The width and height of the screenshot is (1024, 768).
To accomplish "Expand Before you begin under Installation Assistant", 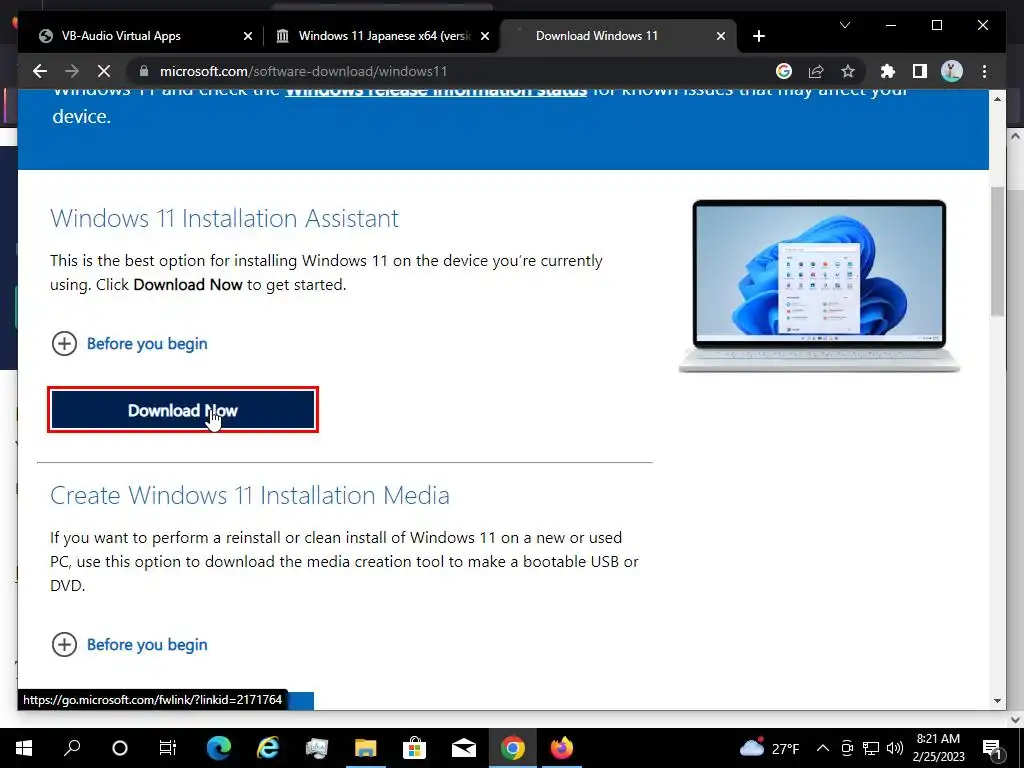I will point(129,344).
